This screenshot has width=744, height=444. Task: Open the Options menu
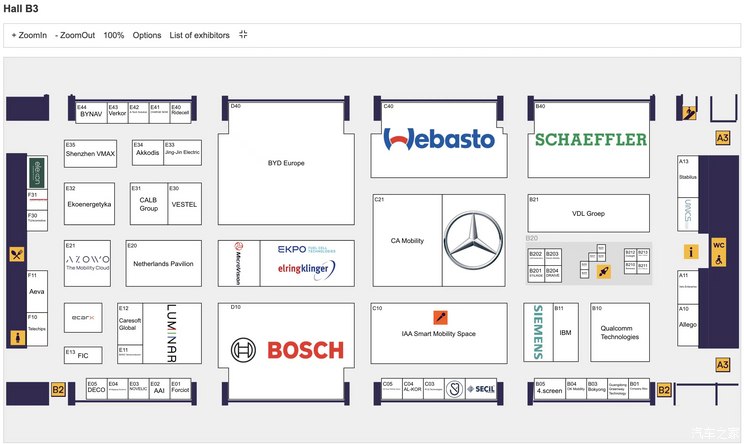[x=147, y=35]
